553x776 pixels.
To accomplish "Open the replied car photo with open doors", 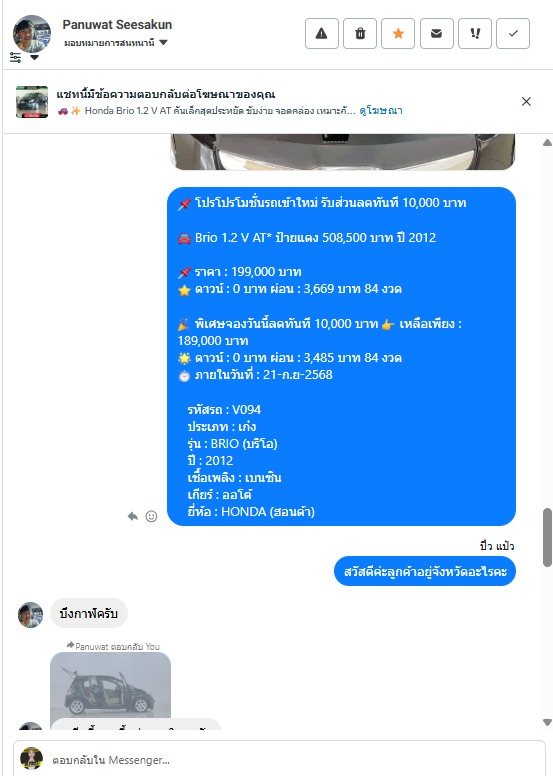I will (110, 685).
